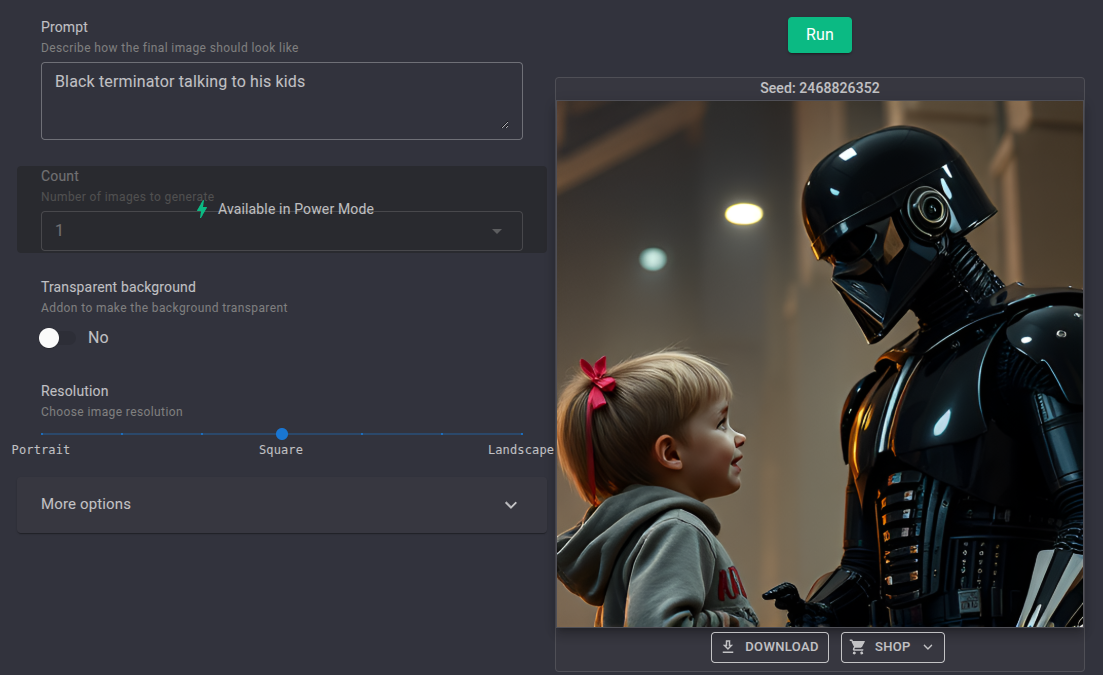Select the Portrait resolution label
Image resolution: width=1103 pixels, height=675 pixels.
pyautogui.click(x=41, y=450)
